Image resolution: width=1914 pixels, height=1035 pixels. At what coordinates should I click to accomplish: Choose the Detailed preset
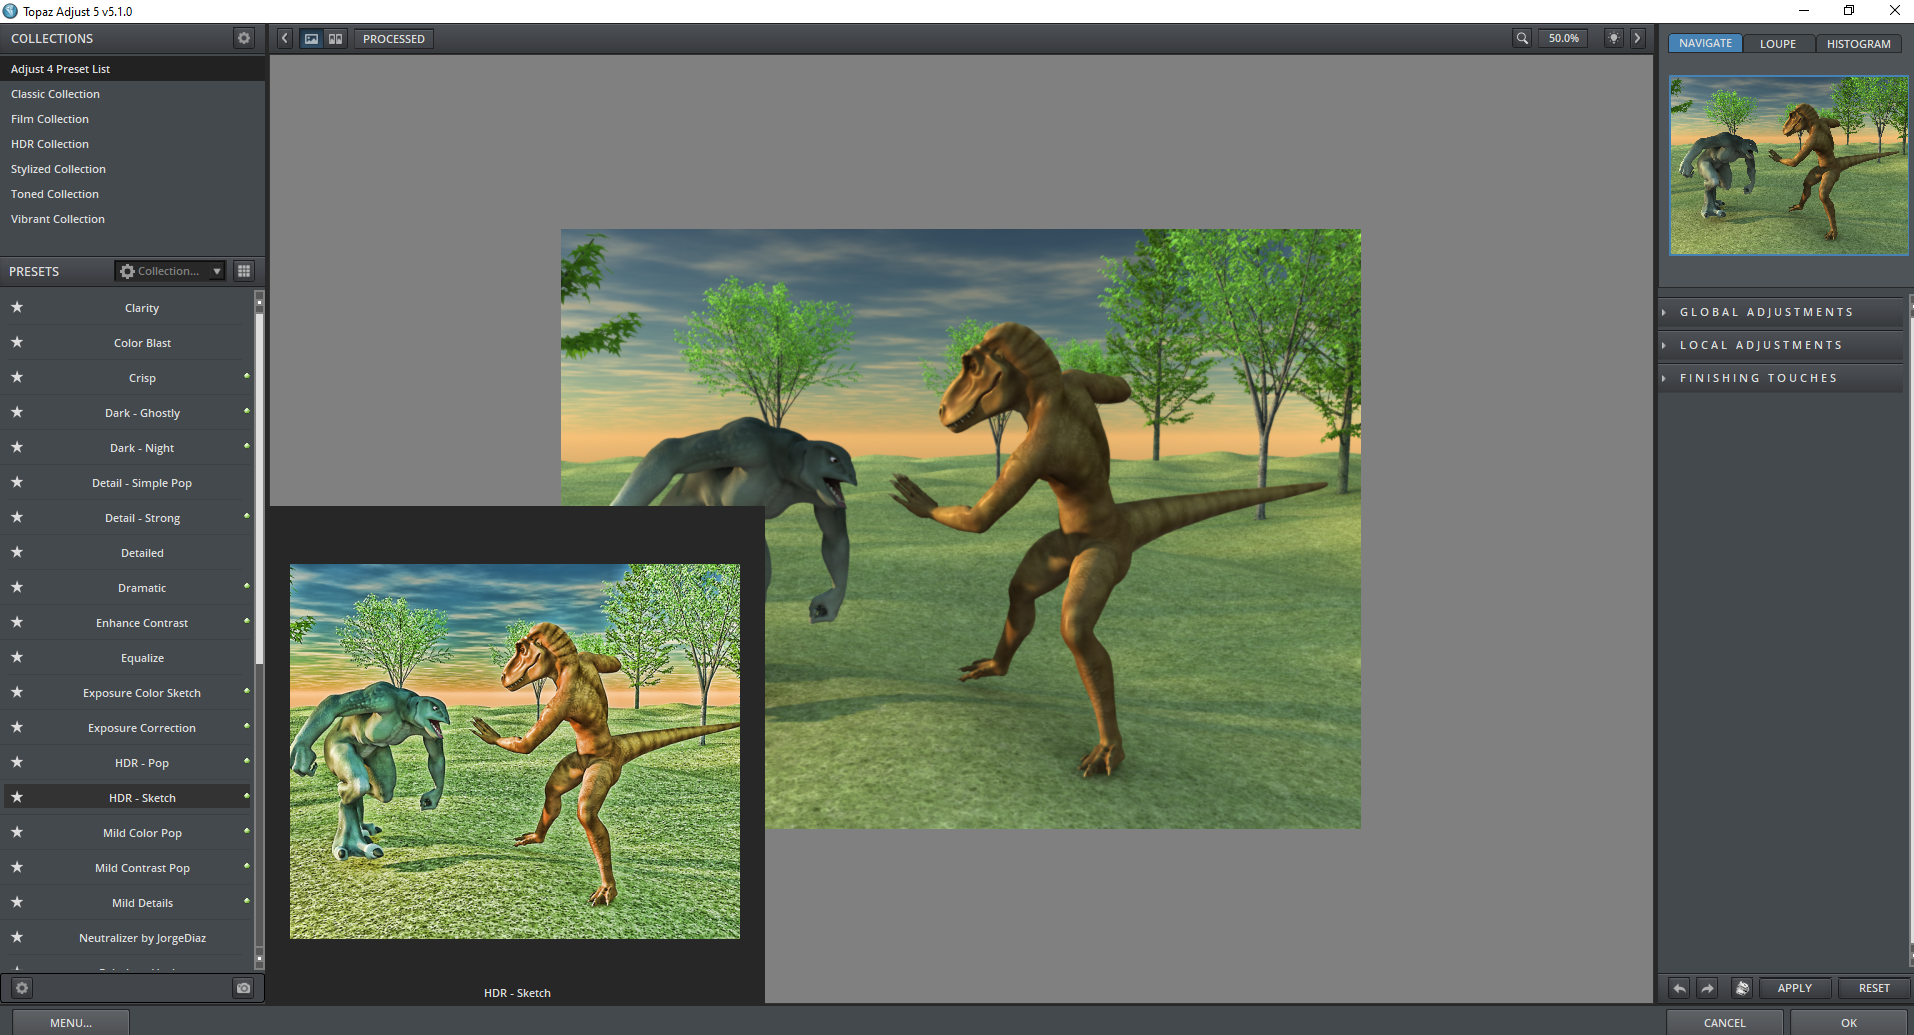142,553
